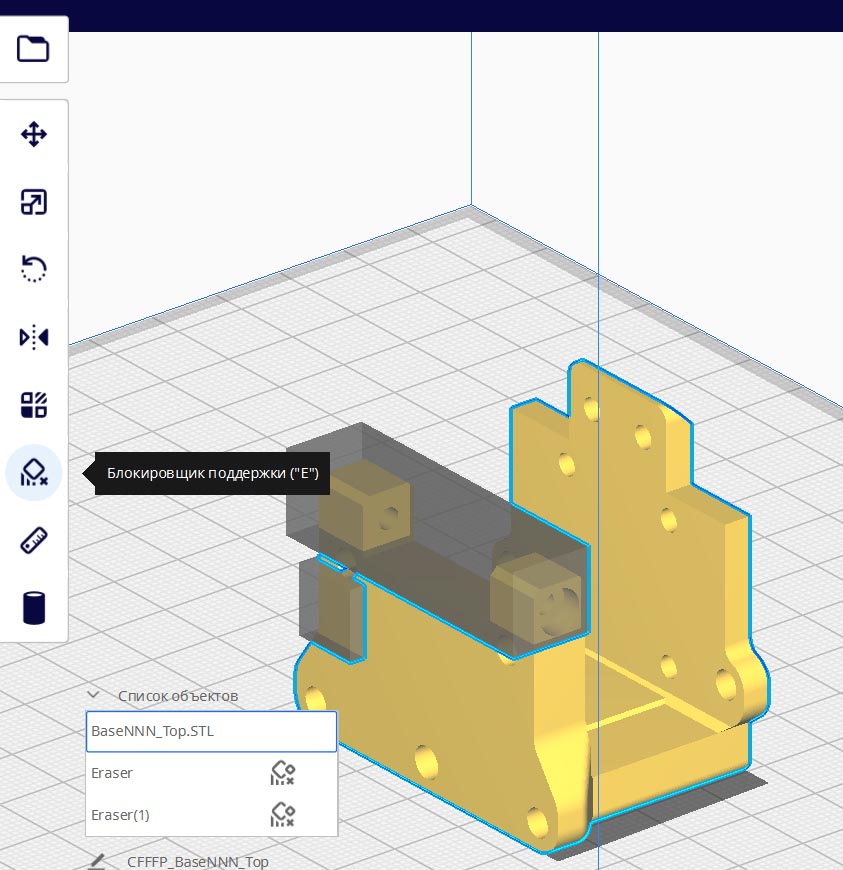Viewport: 843px width, 870px height.
Task: Select the Scale tool
Action: 34,203
